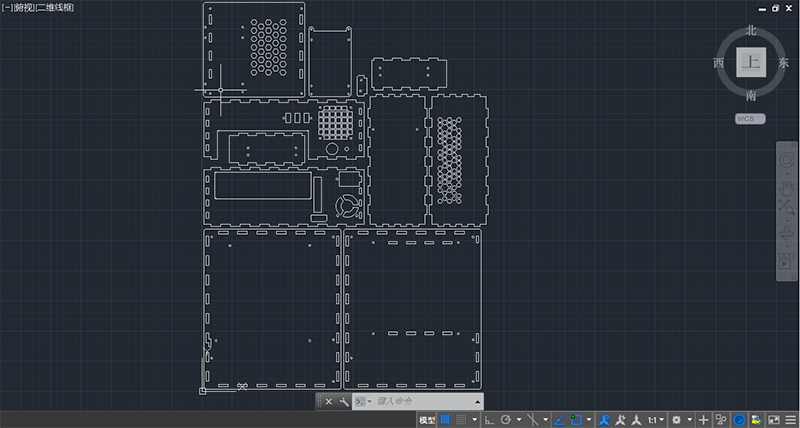Click navigation bar steering wheel icon

click(787, 161)
